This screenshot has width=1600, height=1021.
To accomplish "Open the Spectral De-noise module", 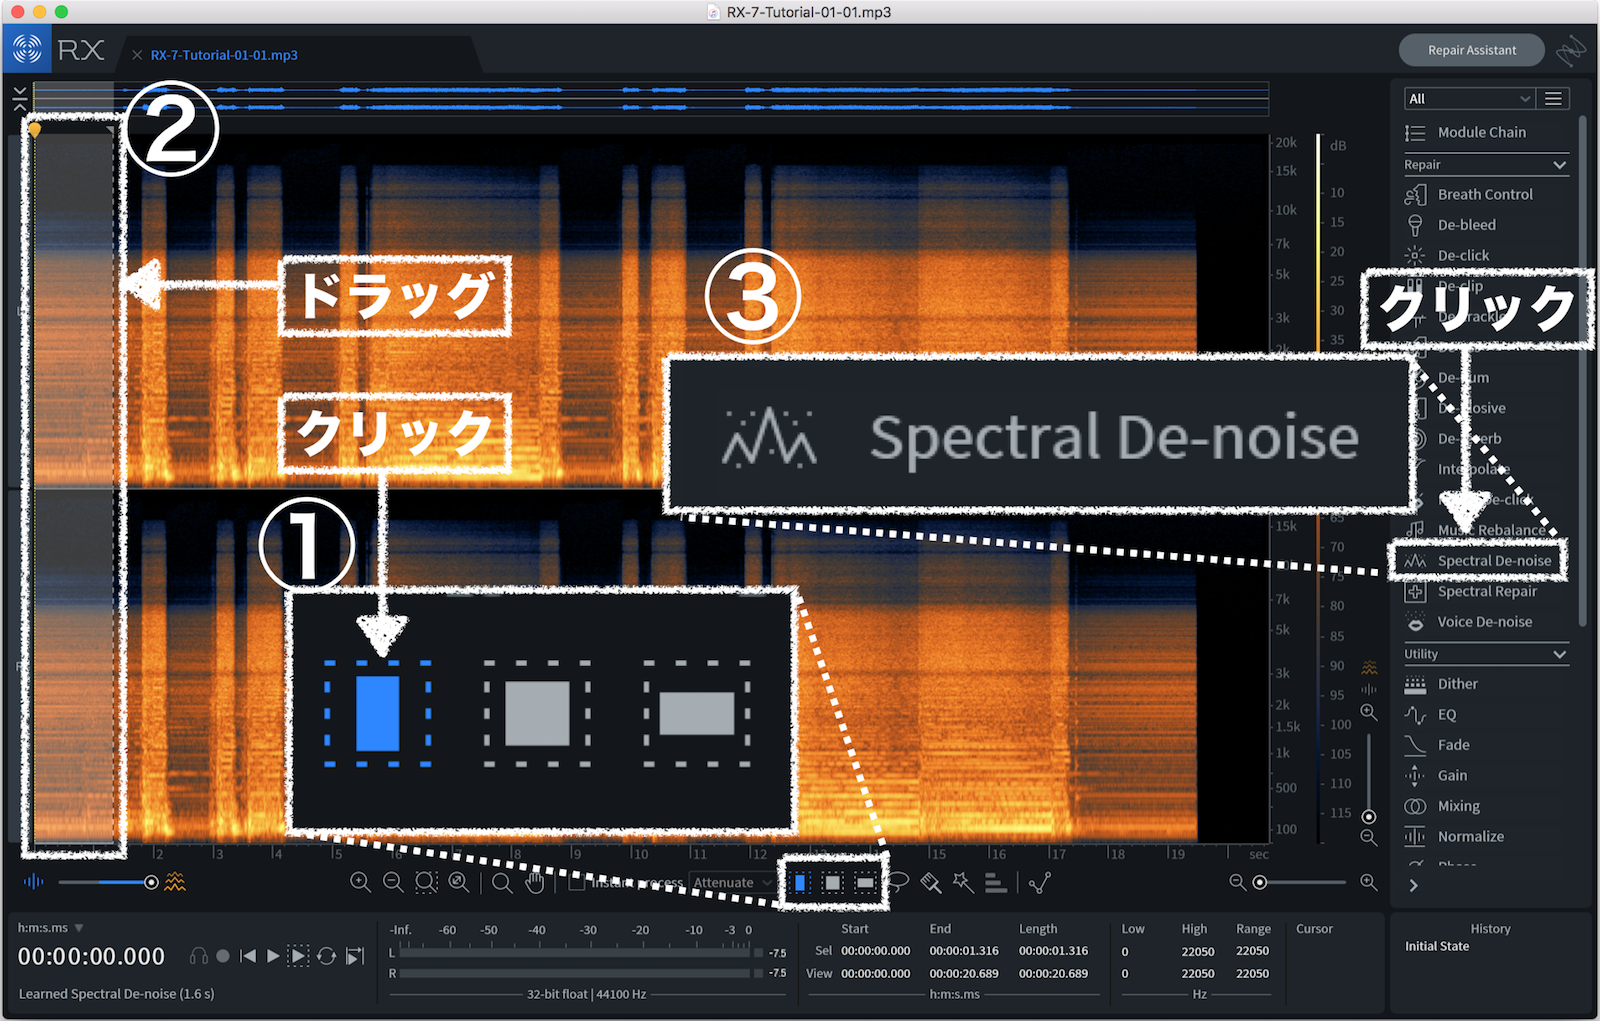I will [1485, 561].
